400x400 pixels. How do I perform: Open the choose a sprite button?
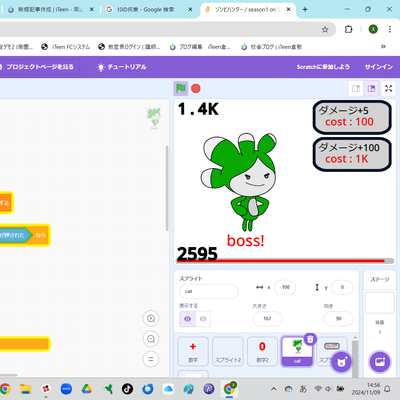coord(341,362)
